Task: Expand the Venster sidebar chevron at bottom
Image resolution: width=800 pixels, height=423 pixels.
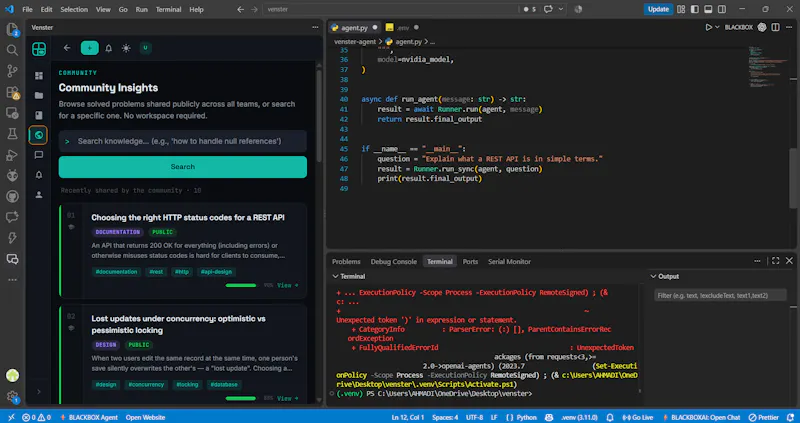Action: pos(39,392)
